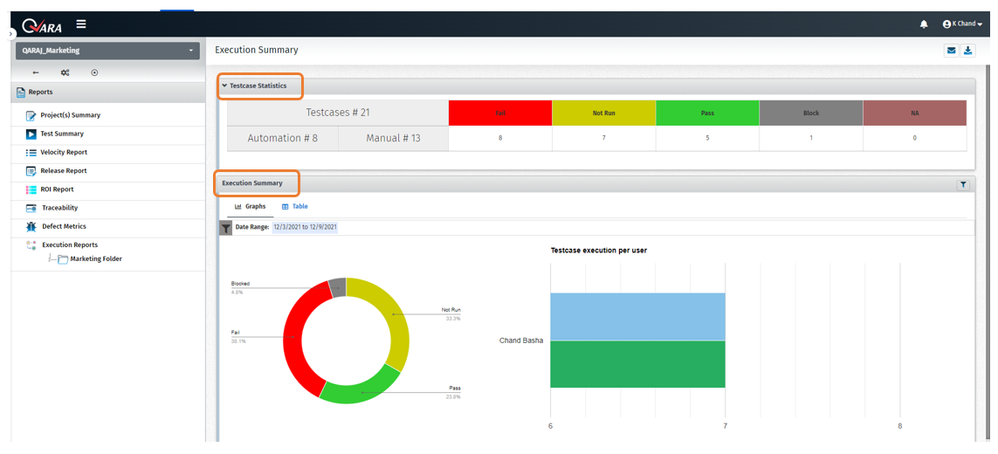The width and height of the screenshot is (998, 454).
Task: Click the gray Blocked donut segment
Action: 337,288
